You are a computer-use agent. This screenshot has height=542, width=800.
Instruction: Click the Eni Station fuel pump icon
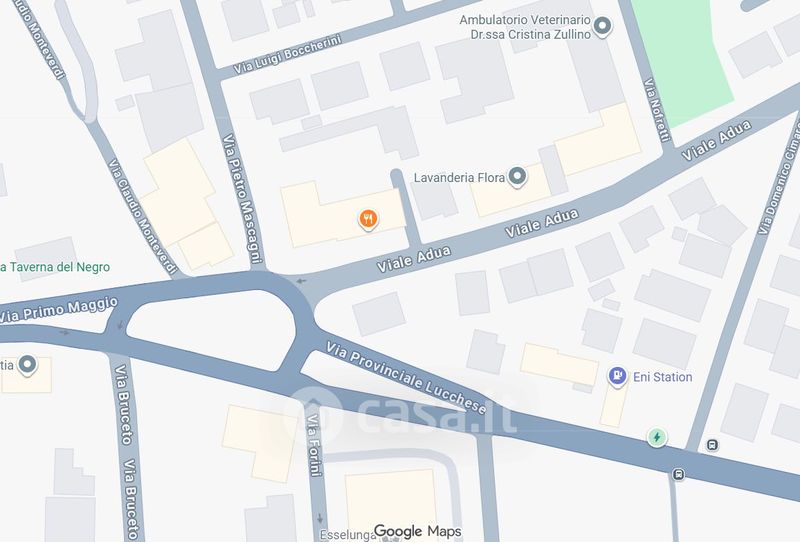pyautogui.click(x=617, y=377)
